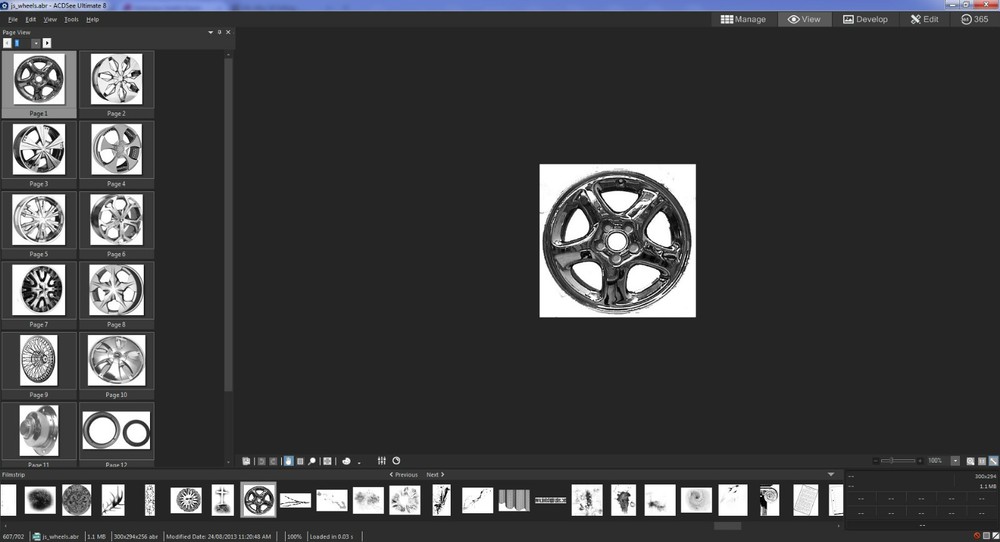The height and width of the screenshot is (542, 1000).
Task: Open the zoom percentage dropdown arrow
Action: [x=955, y=461]
